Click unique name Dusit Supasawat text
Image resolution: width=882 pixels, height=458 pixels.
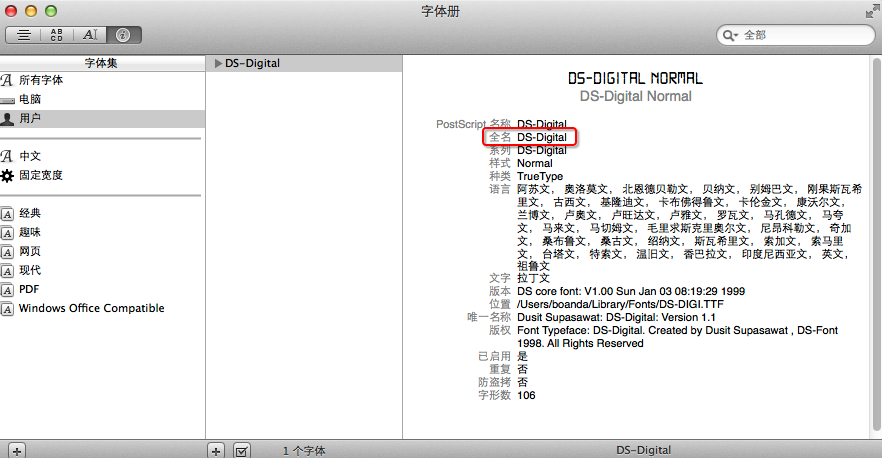pyautogui.click(x=616, y=317)
